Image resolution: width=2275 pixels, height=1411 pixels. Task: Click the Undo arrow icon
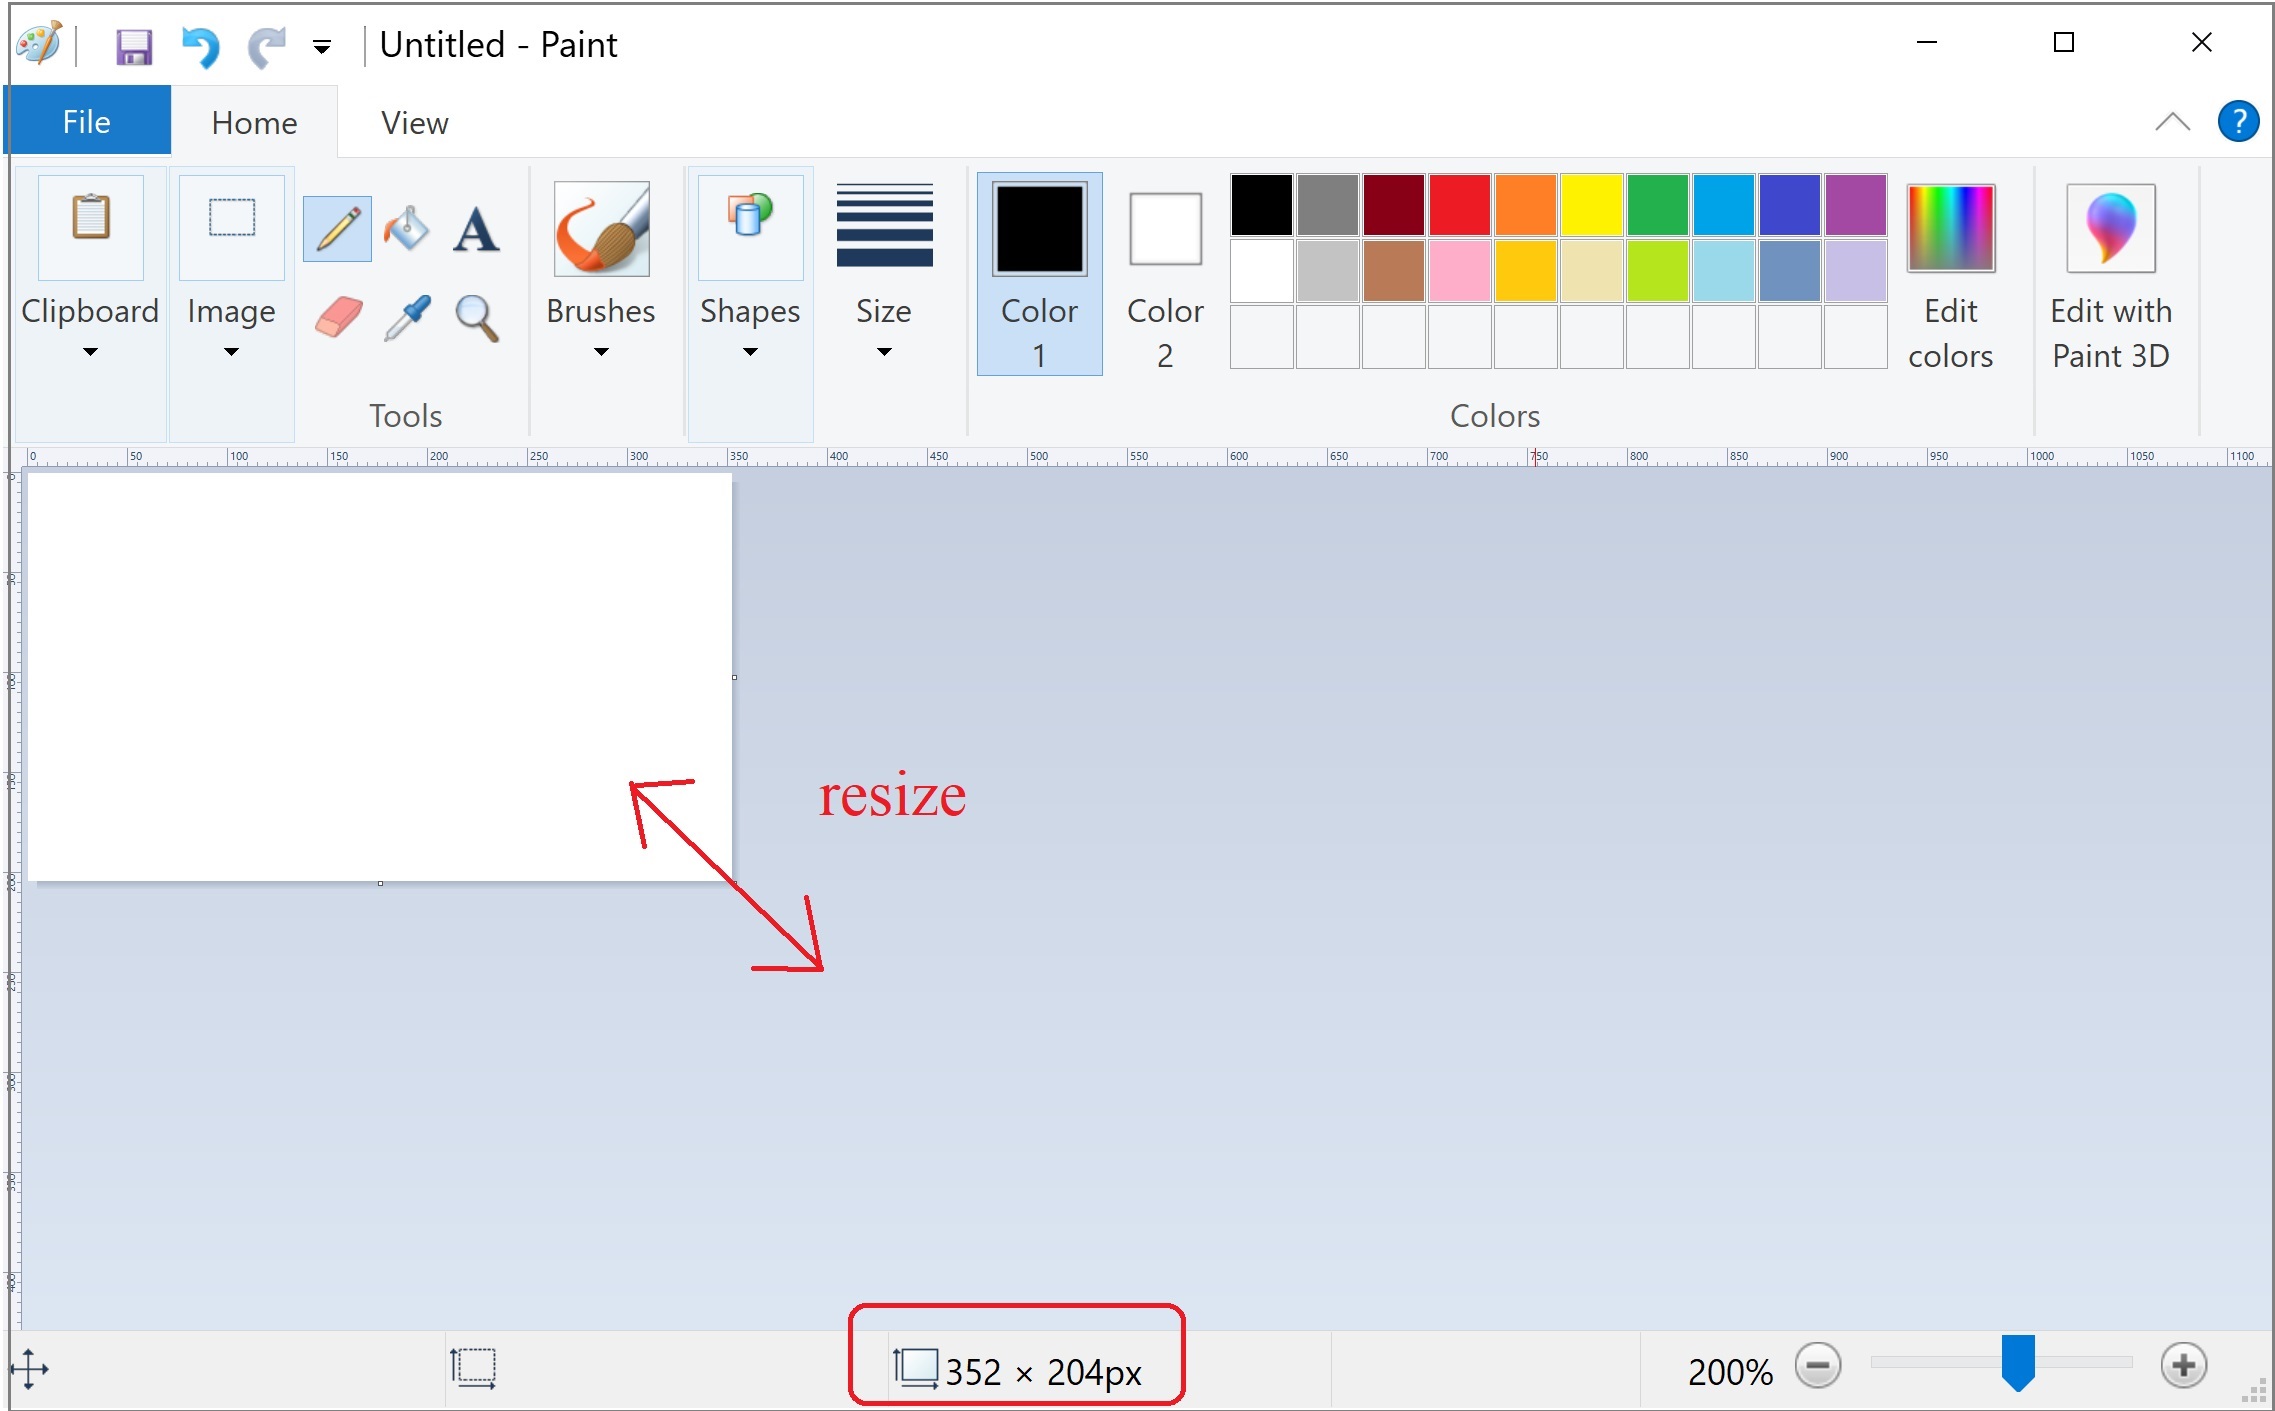click(200, 46)
